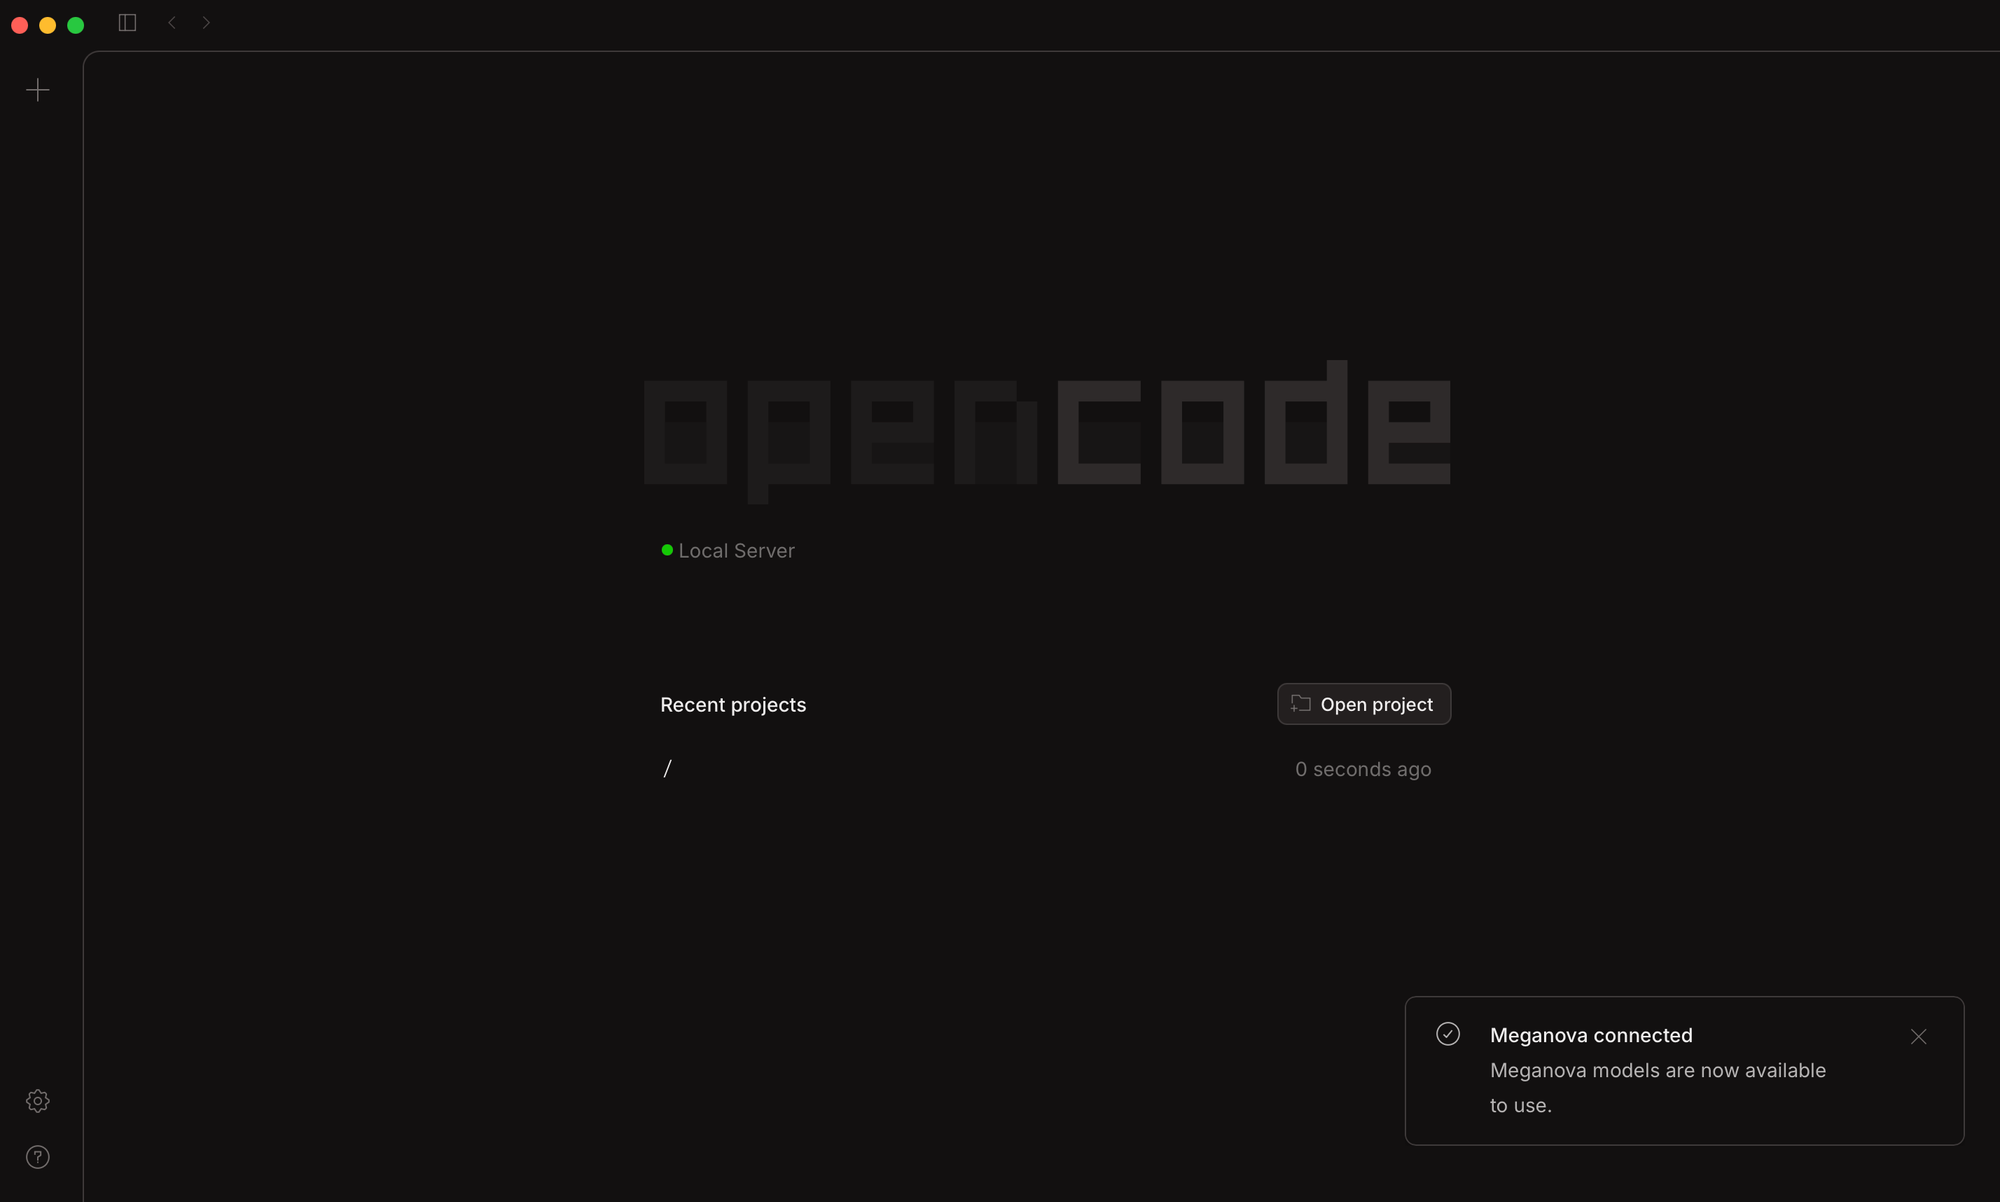Click the checkmark icon in the notification
Screen dimensions: 2000x1202
click(1448, 1034)
